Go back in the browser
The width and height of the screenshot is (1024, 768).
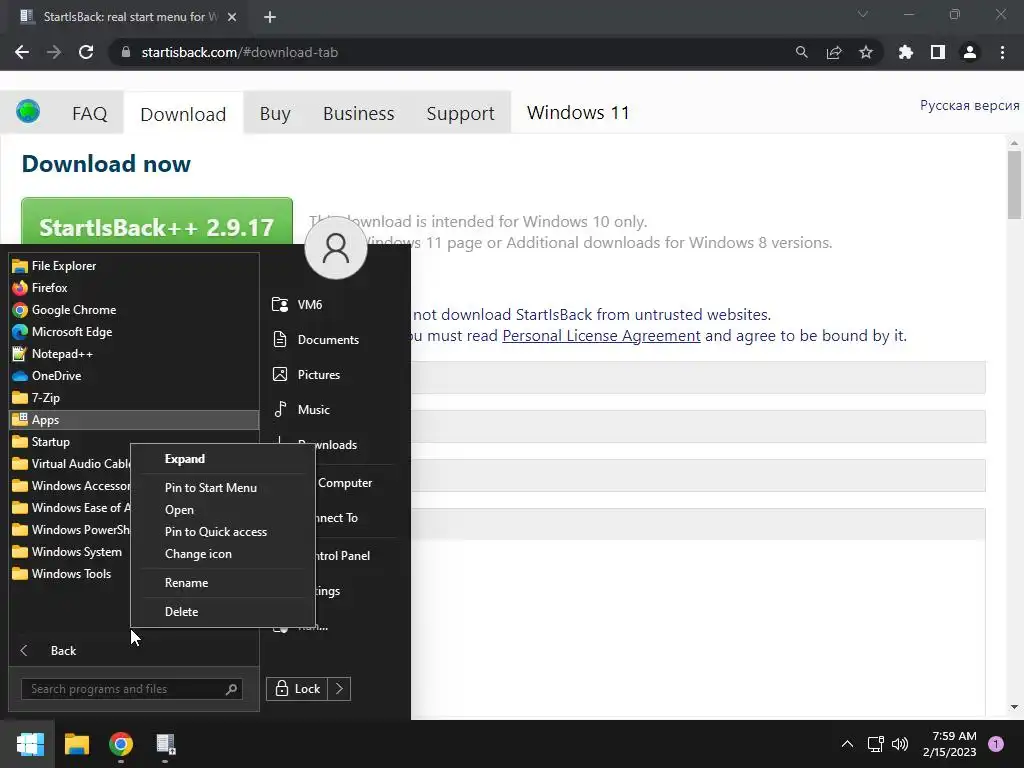coord(22,52)
